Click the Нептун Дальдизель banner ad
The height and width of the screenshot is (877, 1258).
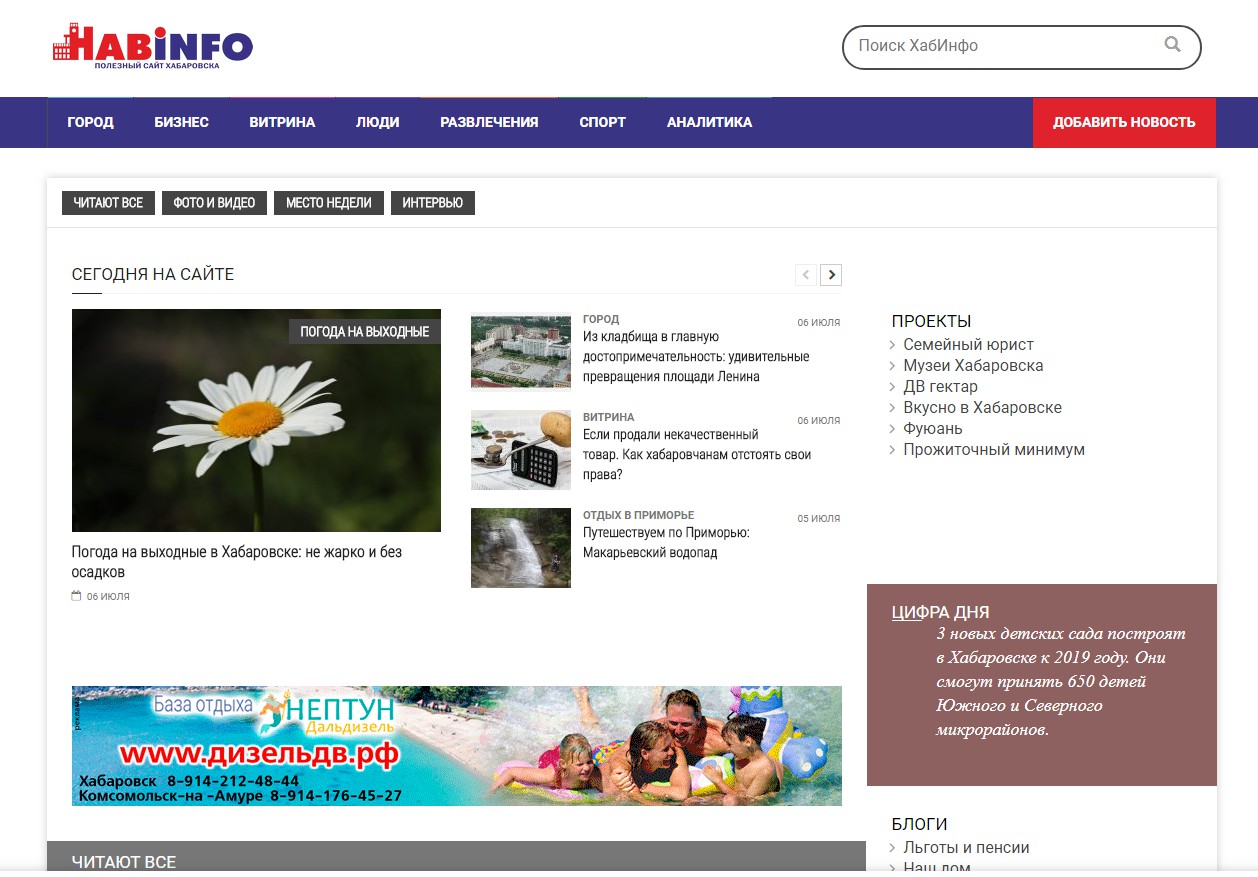pos(457,746)
